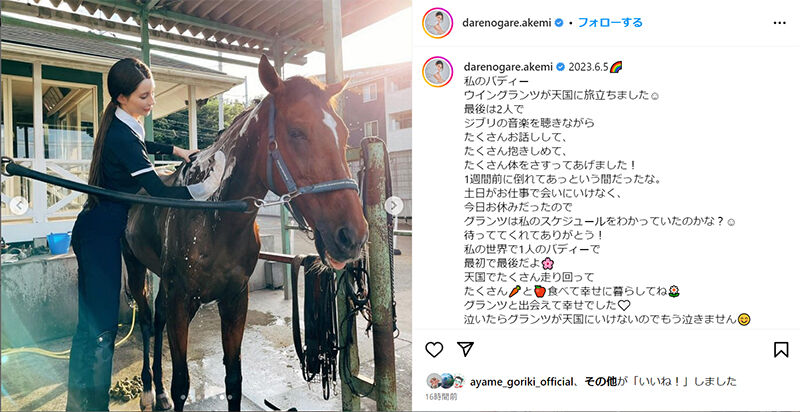
Task: Go to previous photo with left arrow
Action: pos(19,205)
